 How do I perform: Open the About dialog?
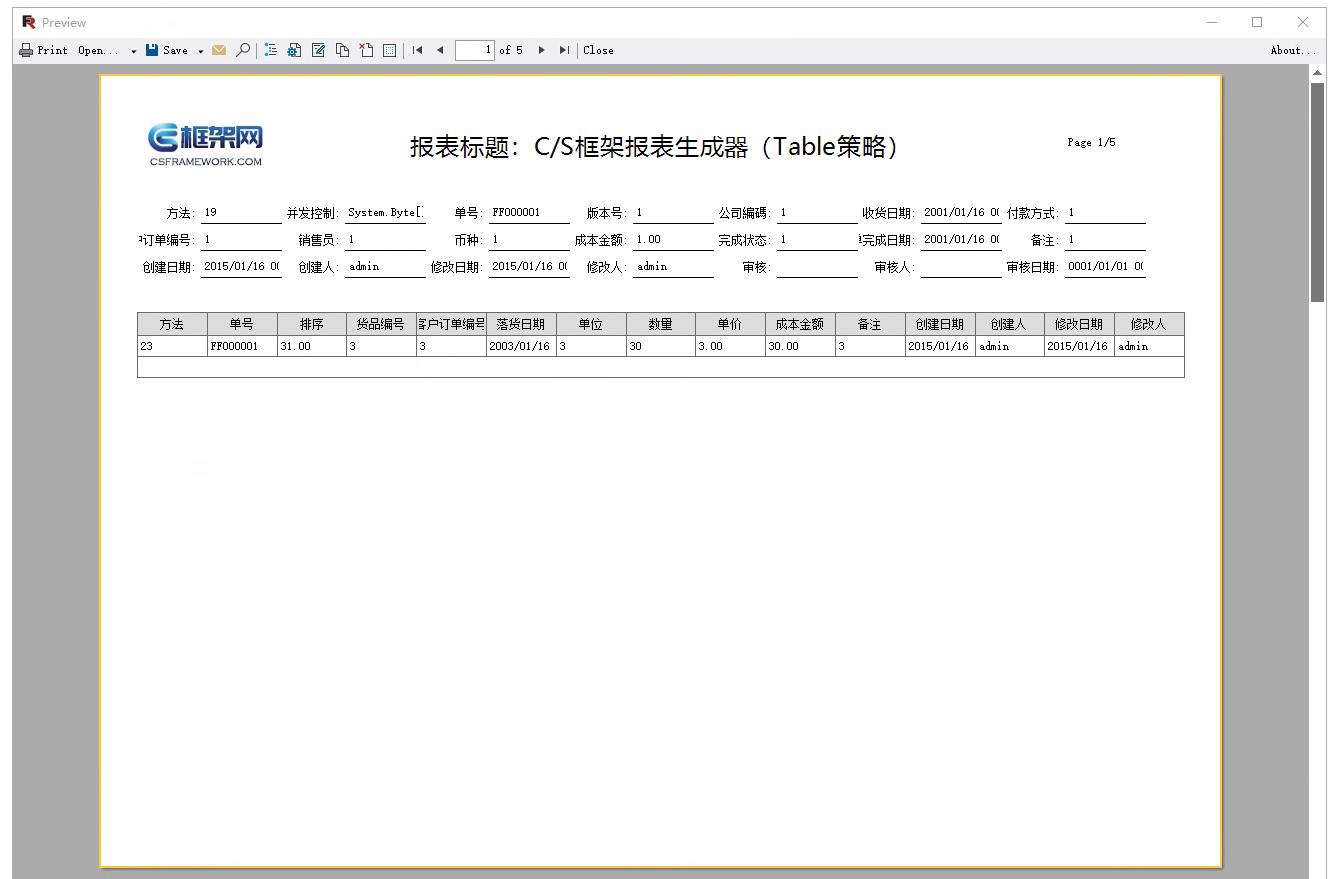pos(1293,49)
